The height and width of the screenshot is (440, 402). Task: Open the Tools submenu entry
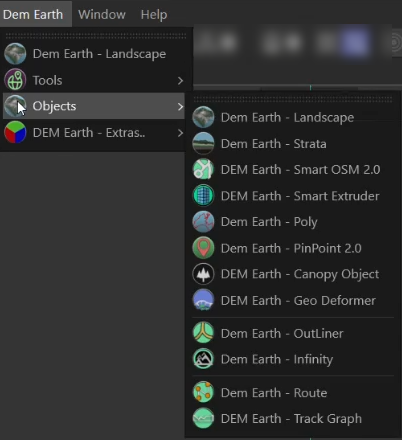[x=94, y=80]
